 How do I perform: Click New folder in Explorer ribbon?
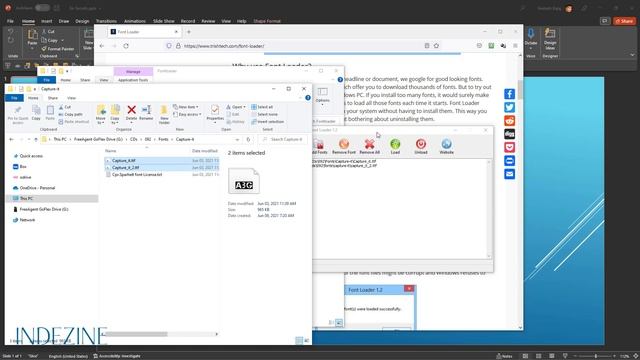(164, 115)
